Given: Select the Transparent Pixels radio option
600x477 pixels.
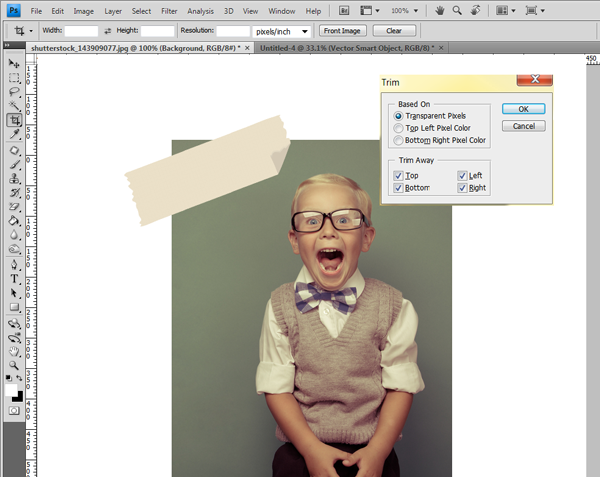Looking at the screenshot, I should 398,116.
